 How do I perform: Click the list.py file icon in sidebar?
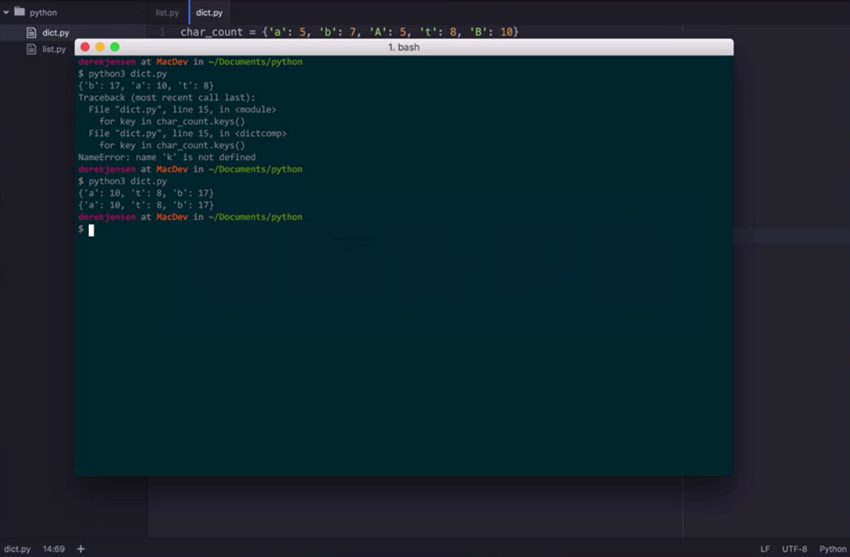31,49
